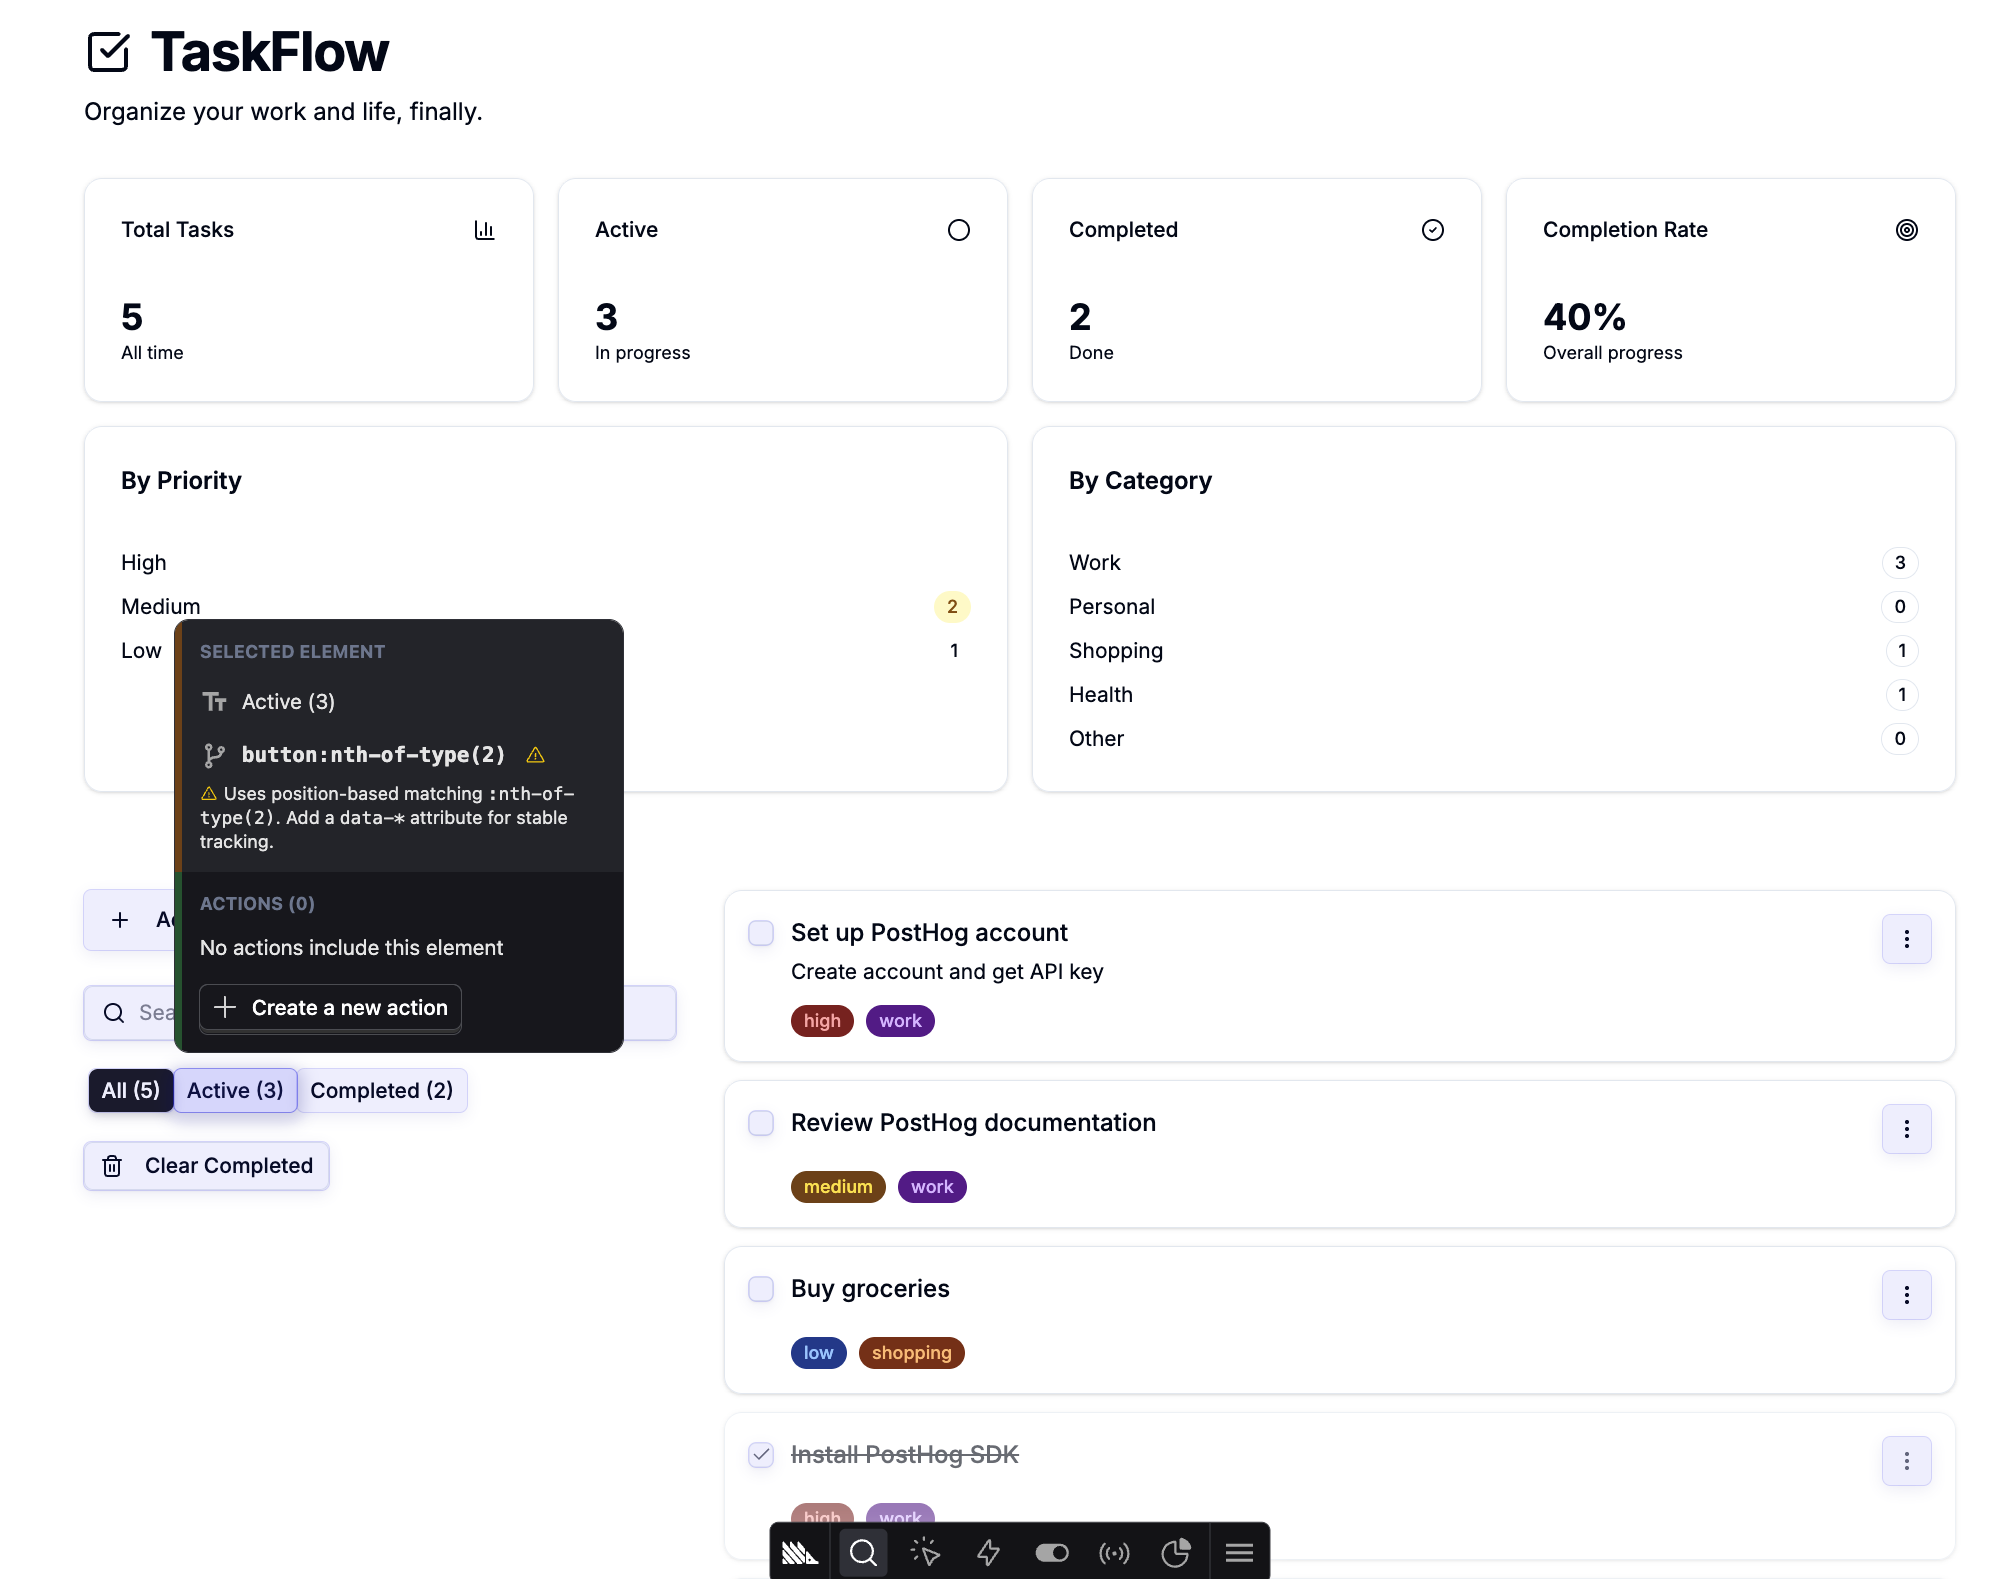Click the TaskFlow checkmark logo icon
The width and height of the screenshot is (2015, 1579).
108,52
